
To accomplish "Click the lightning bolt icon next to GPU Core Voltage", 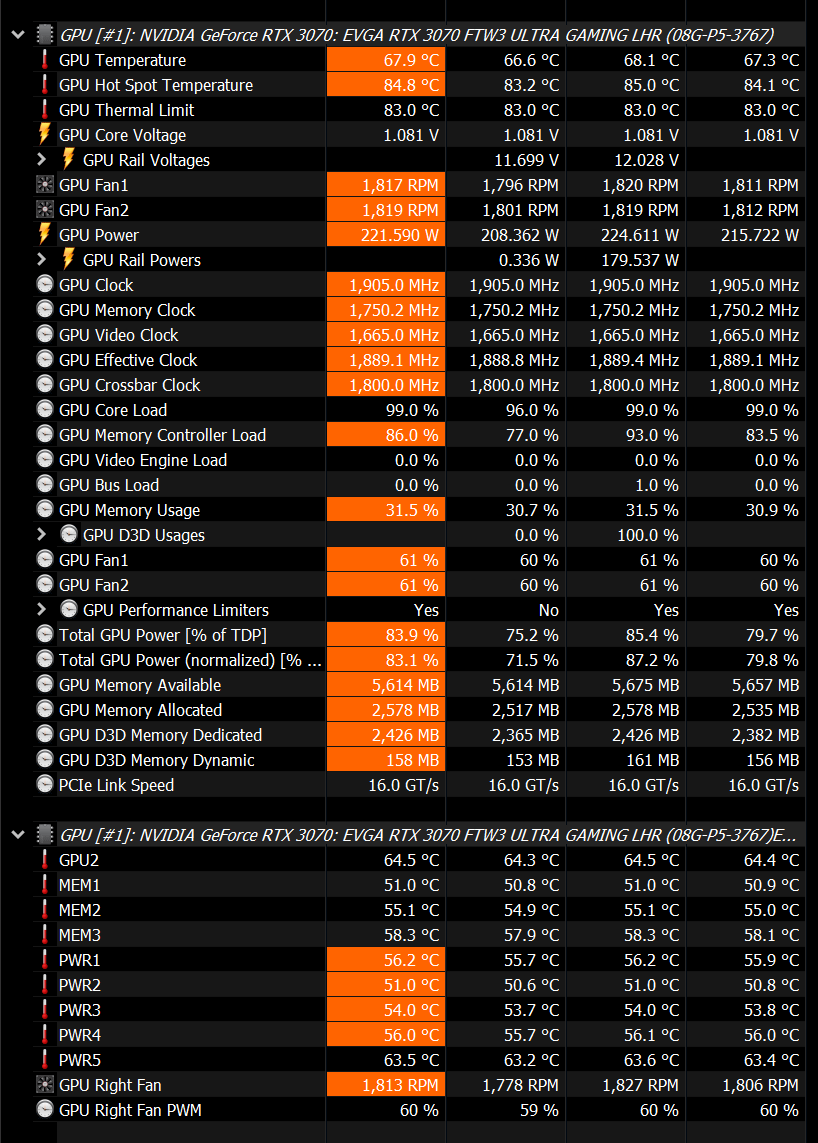I will click(45, 135).
